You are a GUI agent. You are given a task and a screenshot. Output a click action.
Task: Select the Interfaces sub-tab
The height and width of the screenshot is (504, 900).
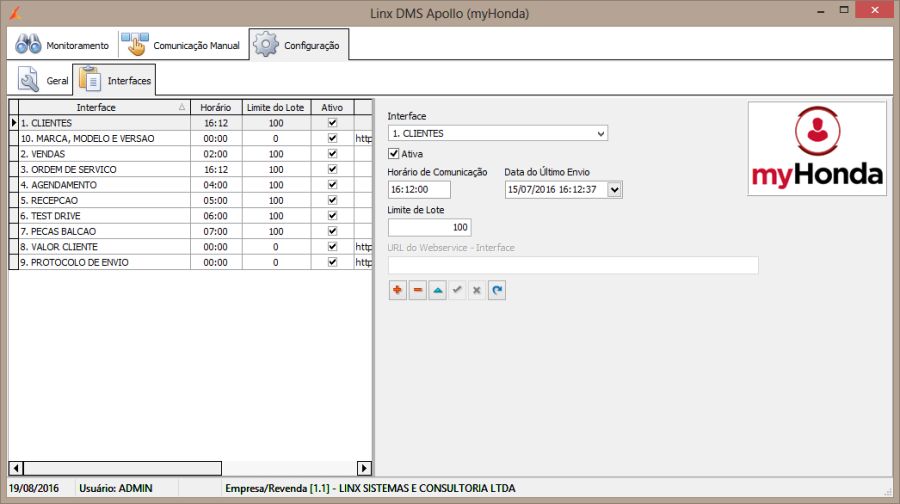point(114,80)
